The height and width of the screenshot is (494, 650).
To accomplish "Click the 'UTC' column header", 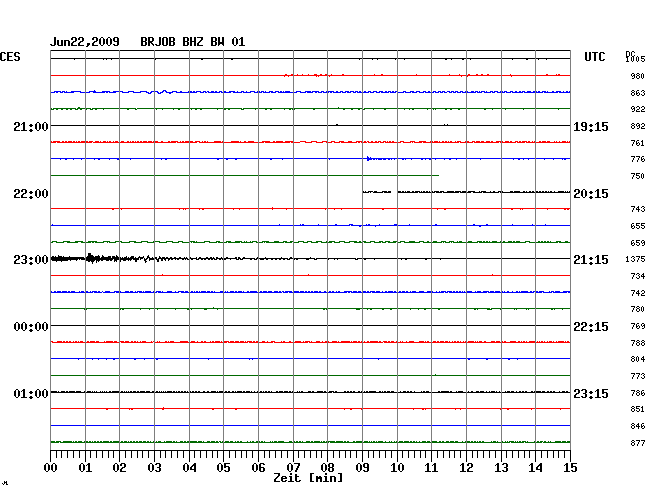I will click(594, 57).
